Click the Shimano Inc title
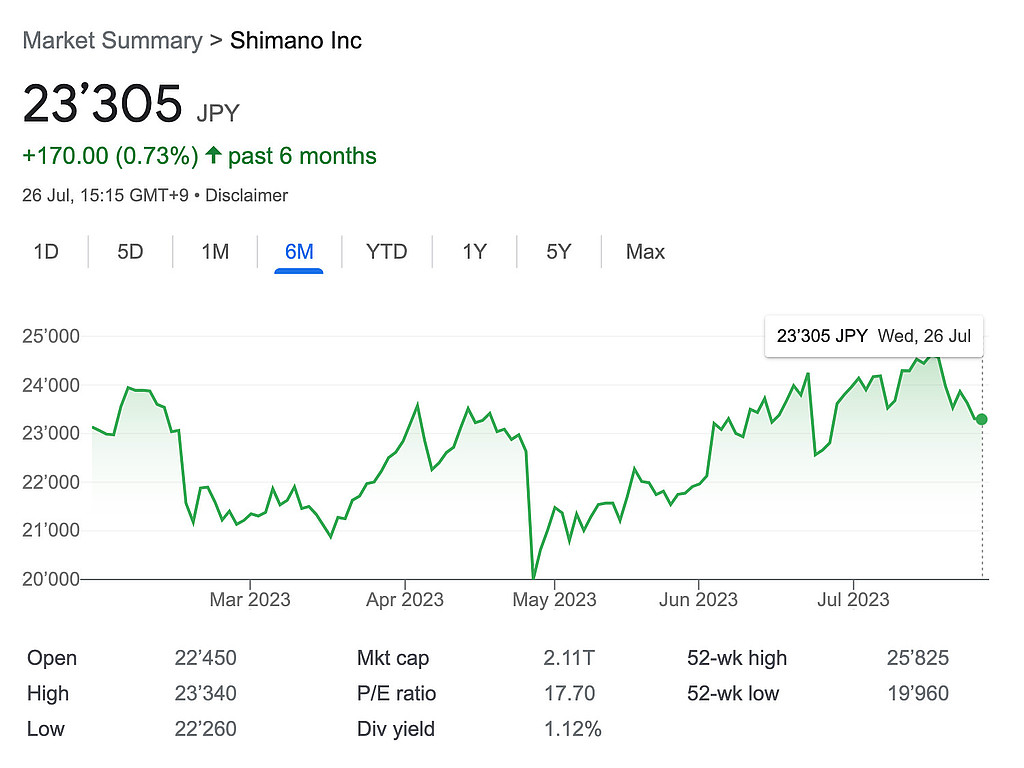This screenshot has height=768, width=1024. point(296,41)
